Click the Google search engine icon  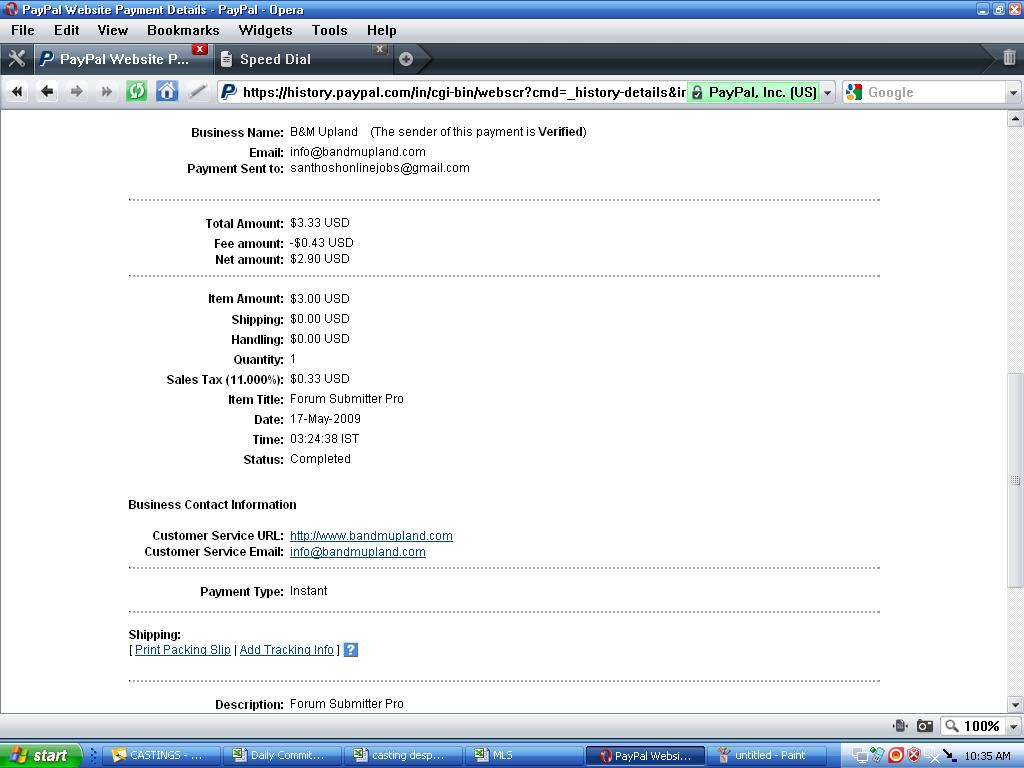pos(854,92)
